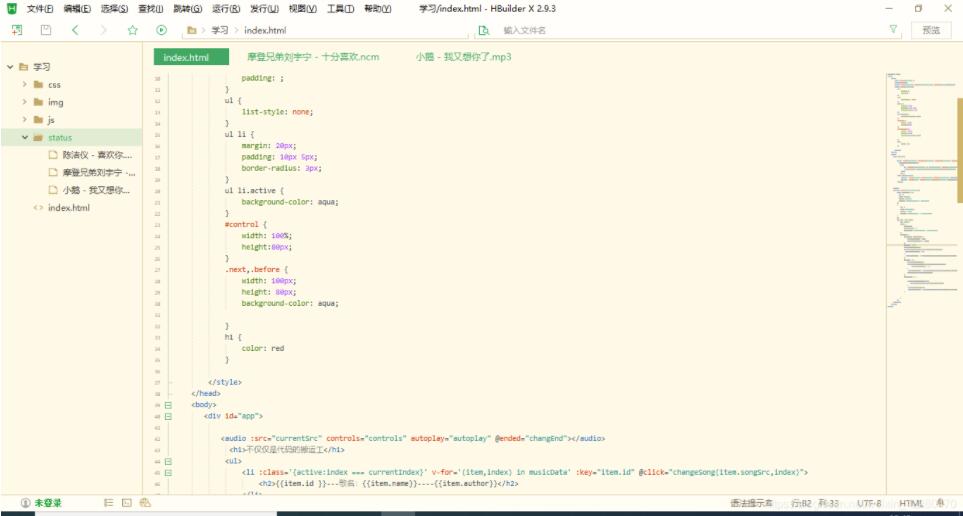This screenshot has height=516, width=963.
Task: Click the bell notification icon in status bar
Action: point(940,503)
